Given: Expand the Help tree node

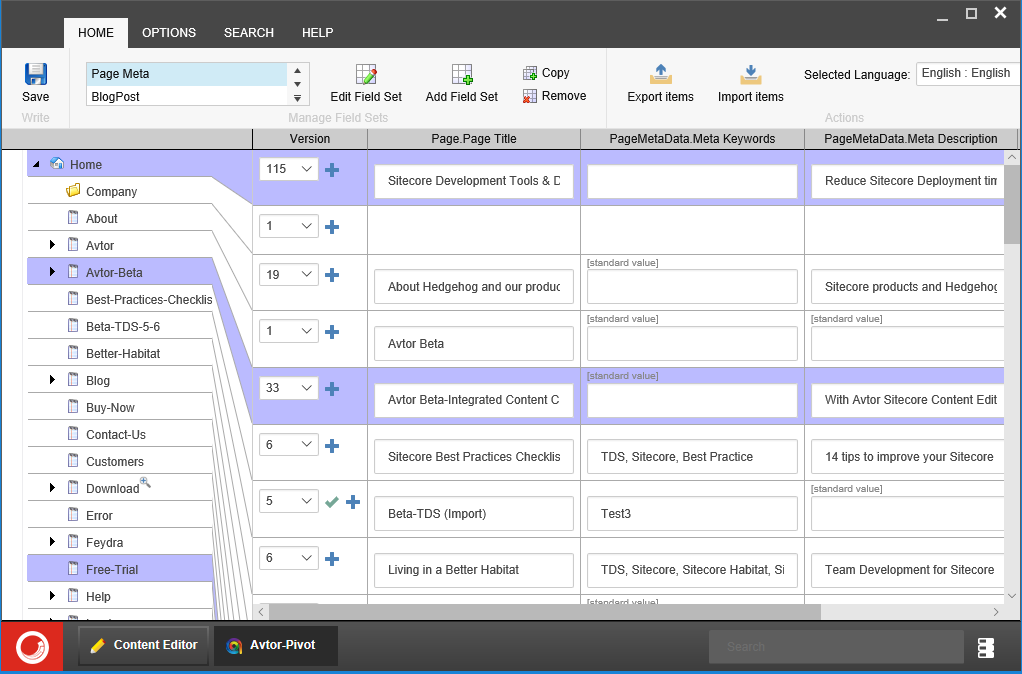Looking at the screenshot, I should [x=52, y=595].
